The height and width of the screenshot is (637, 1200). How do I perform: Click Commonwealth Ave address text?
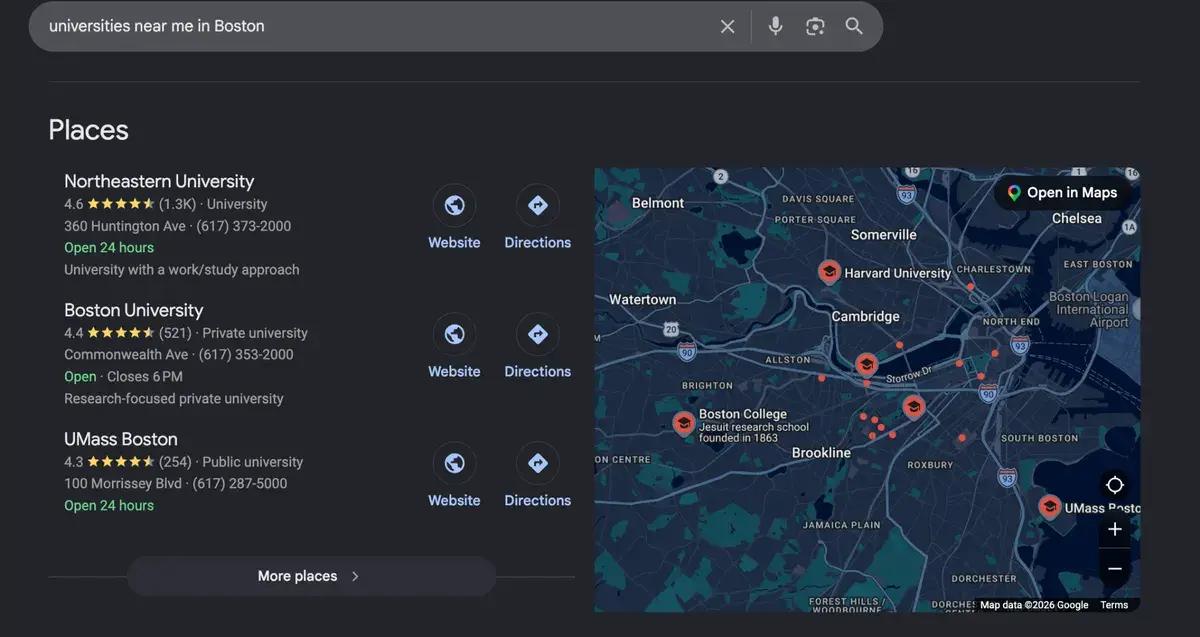coord(126,355)
